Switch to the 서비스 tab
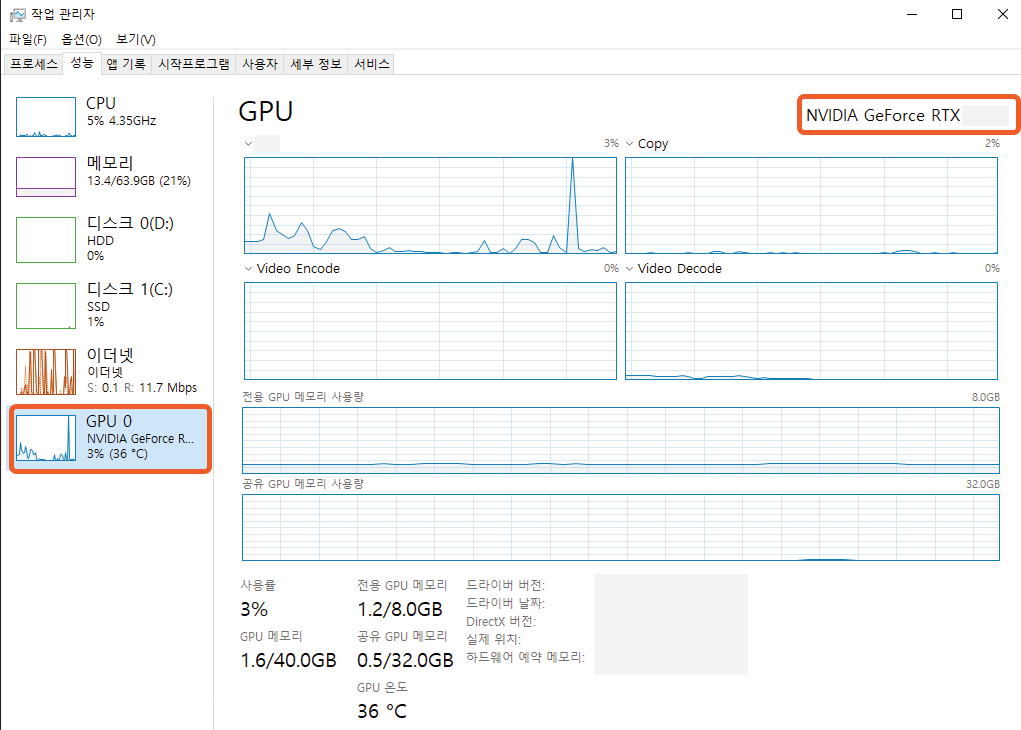Viewport: 1021px width, 730px height. tap(371, 64)
